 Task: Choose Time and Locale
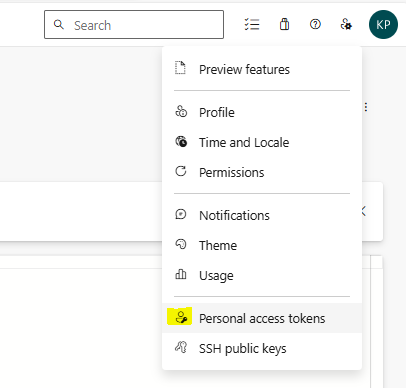(262, 142)
